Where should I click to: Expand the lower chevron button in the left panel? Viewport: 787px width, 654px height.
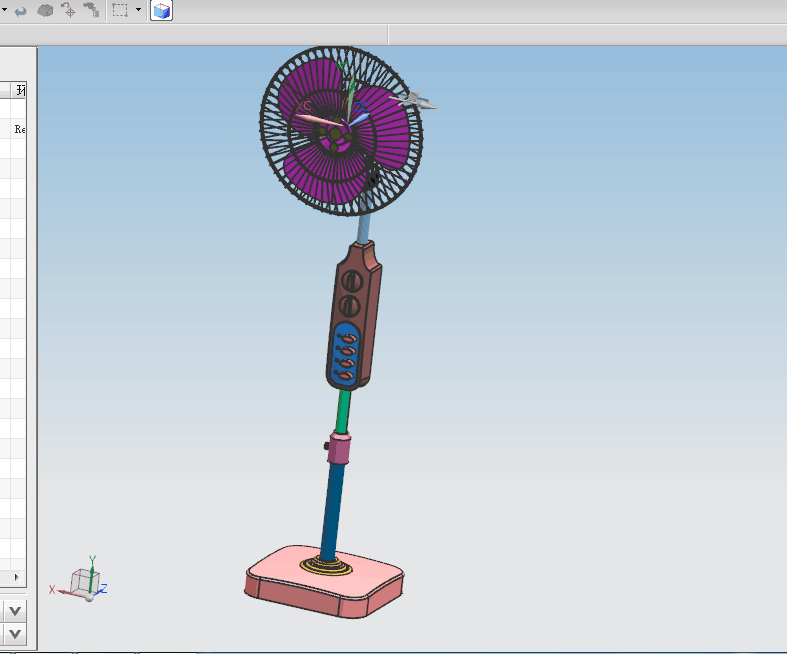15,634
